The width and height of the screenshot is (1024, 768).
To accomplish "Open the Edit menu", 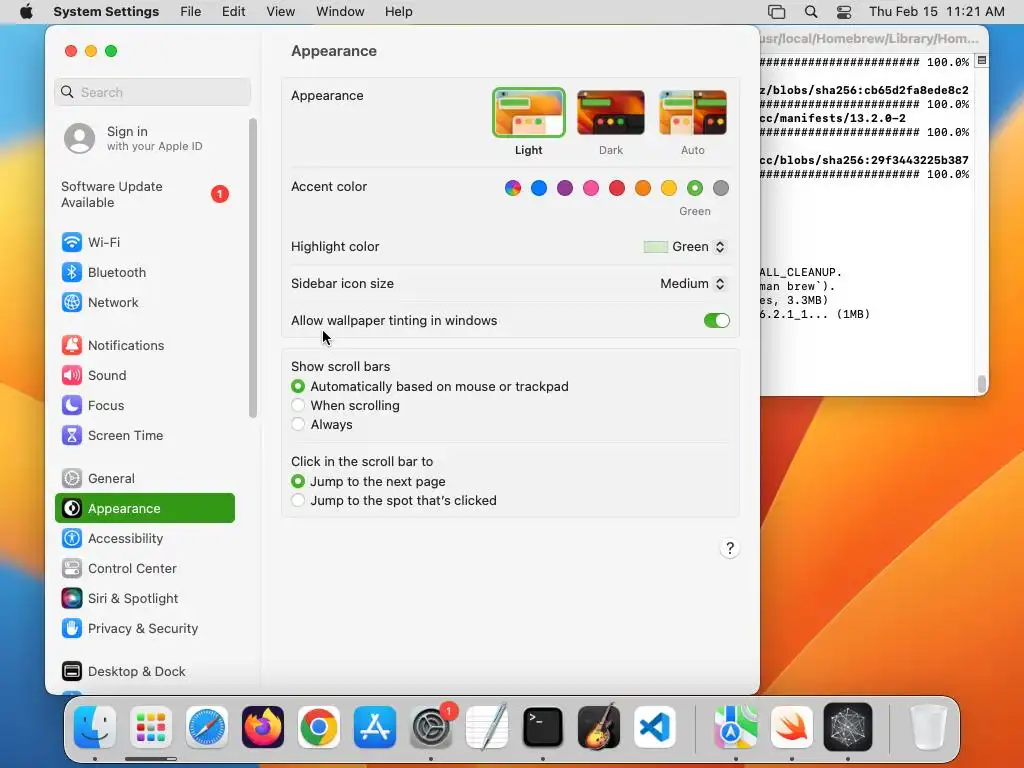I will 233,12.
